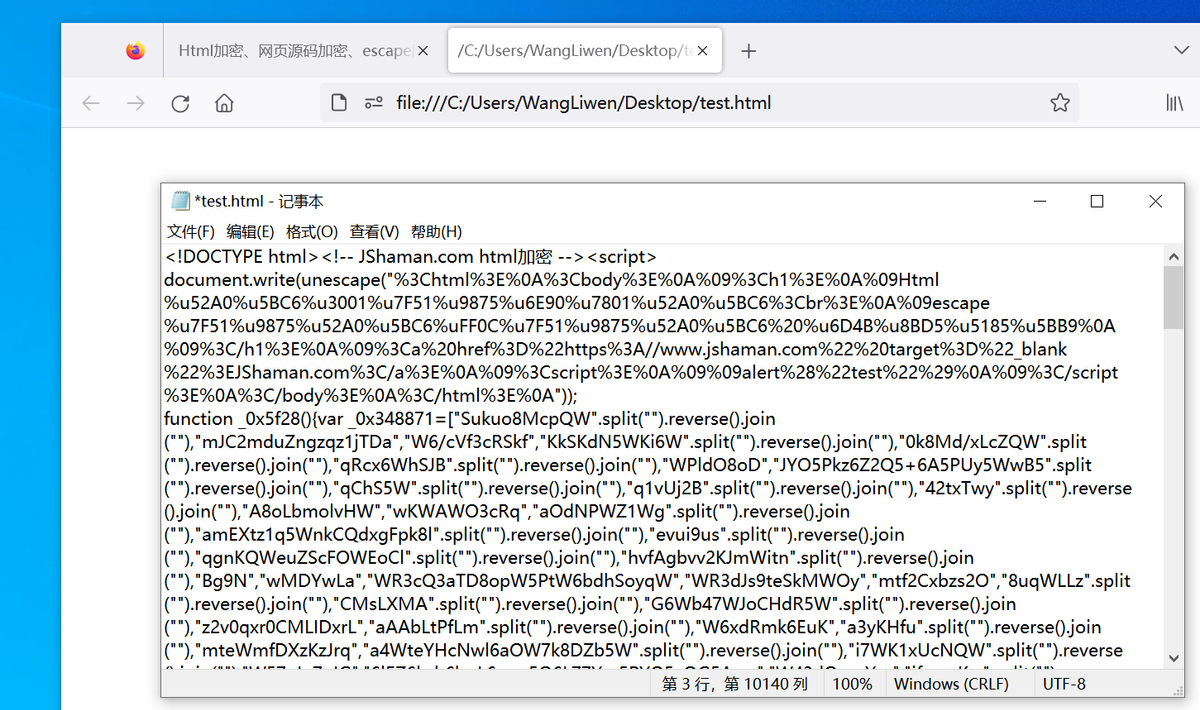
Task: Click the page info icon in address bar
Action: [338, 102]
